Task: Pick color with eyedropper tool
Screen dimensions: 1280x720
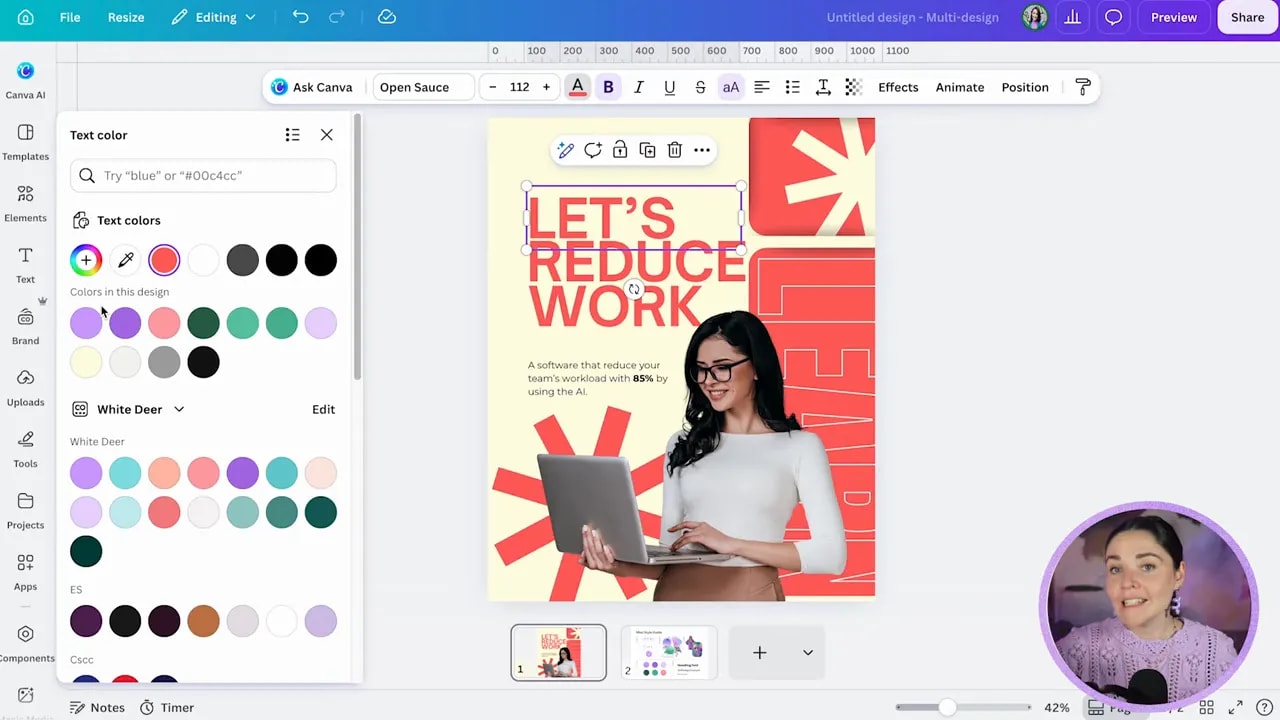Action: pos(125,260)
